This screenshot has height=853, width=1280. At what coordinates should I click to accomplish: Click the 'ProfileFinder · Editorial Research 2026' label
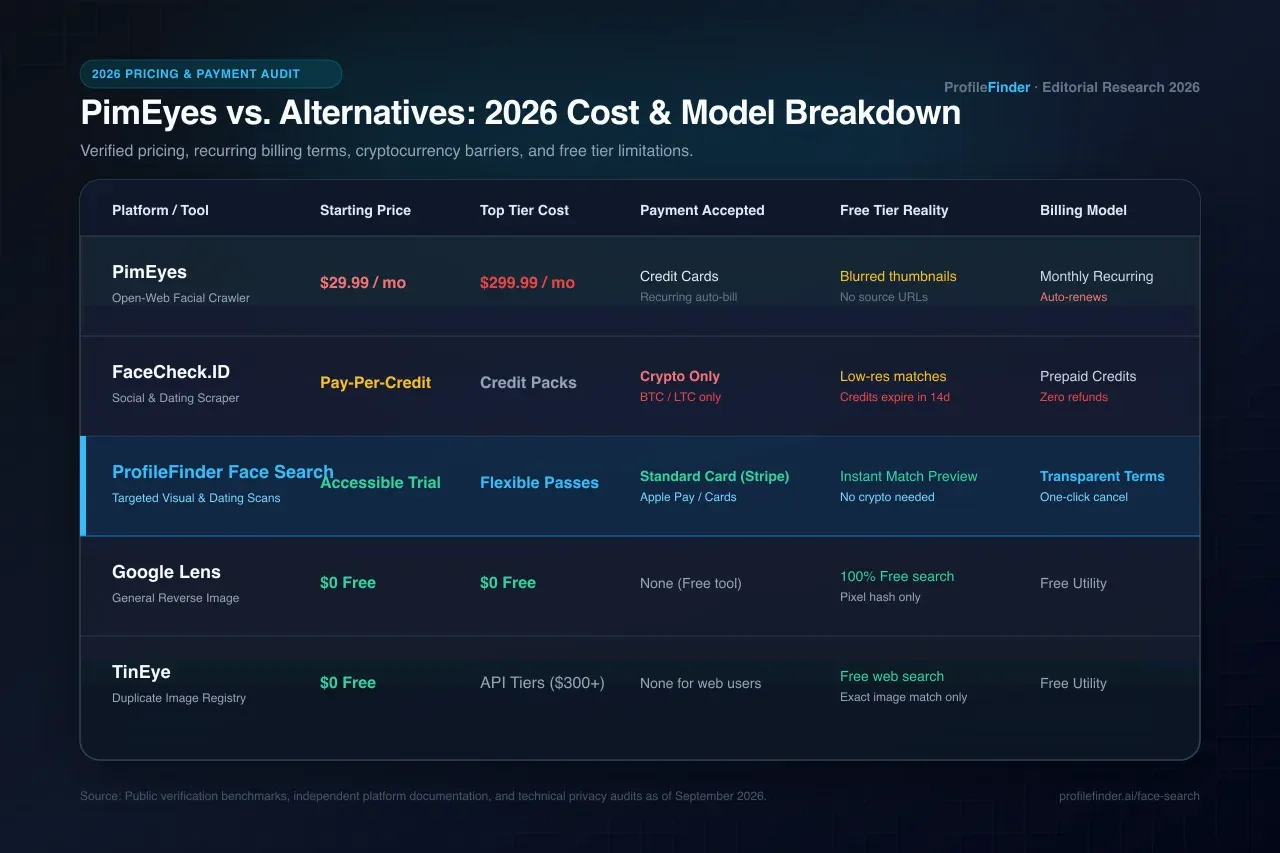pos(1072,87)
